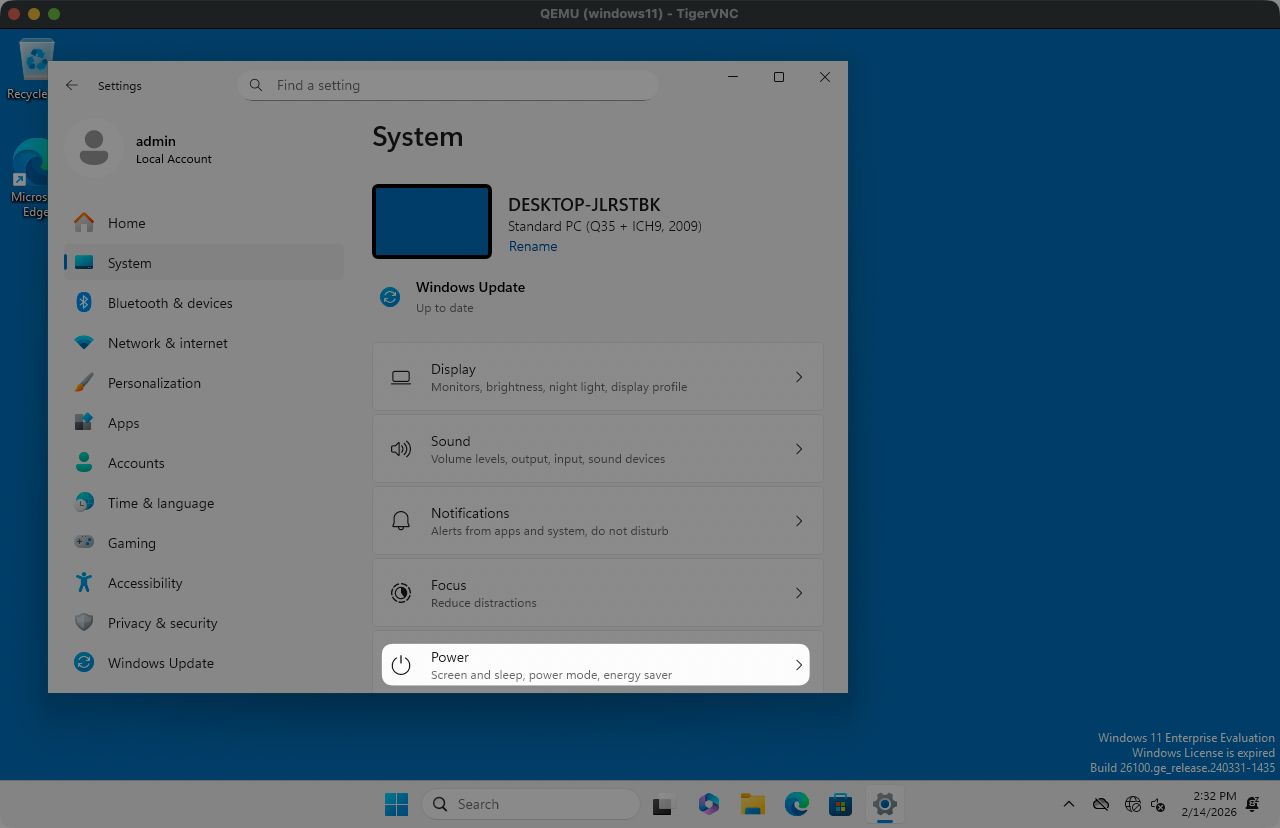Screen dimensions: 1280x828
Task: Open Gaming settings from sidebar
Action: pyautogui.click(x=131, y=543)
